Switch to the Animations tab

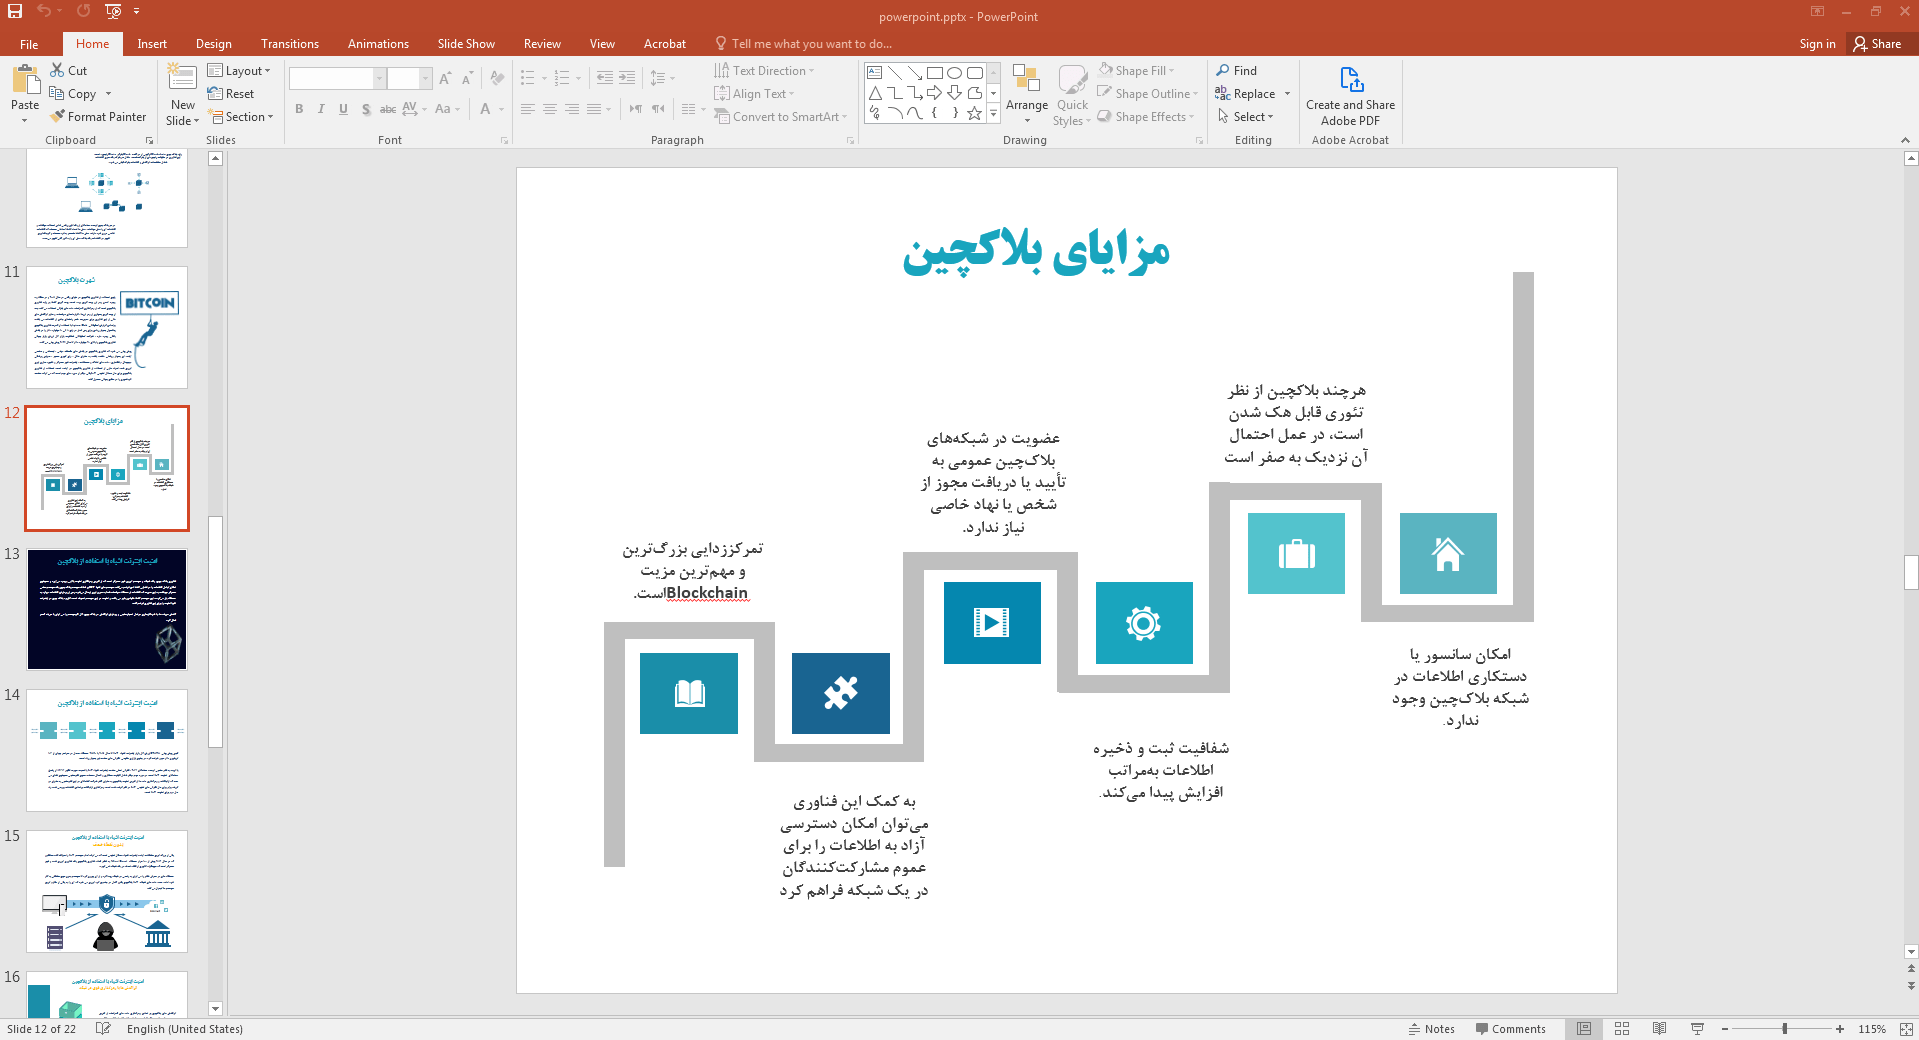click(378, 44)
